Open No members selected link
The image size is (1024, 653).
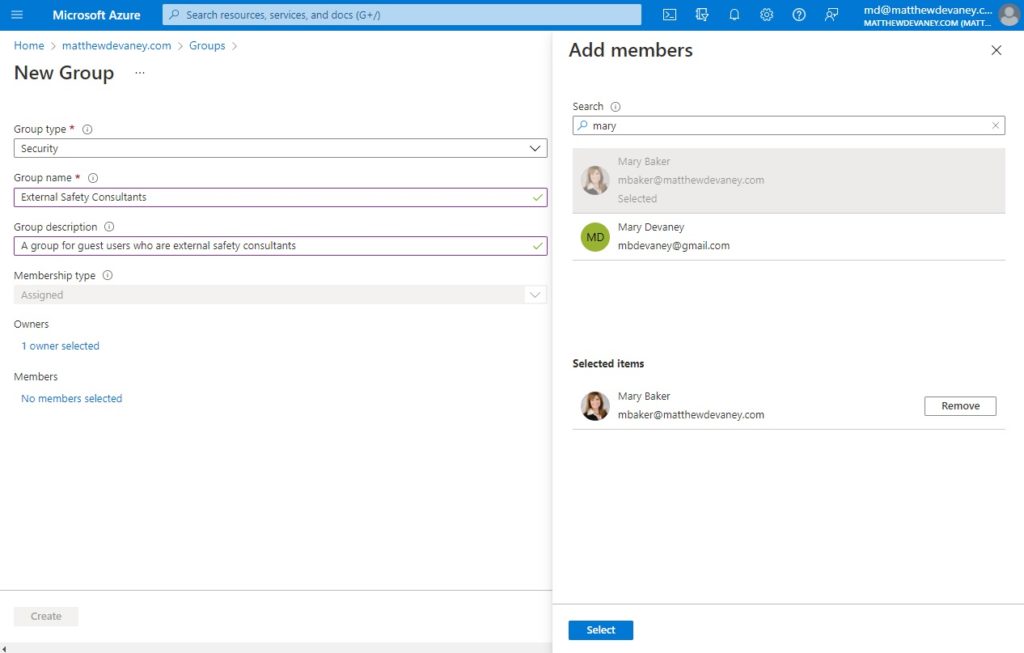tap(71, 398)
